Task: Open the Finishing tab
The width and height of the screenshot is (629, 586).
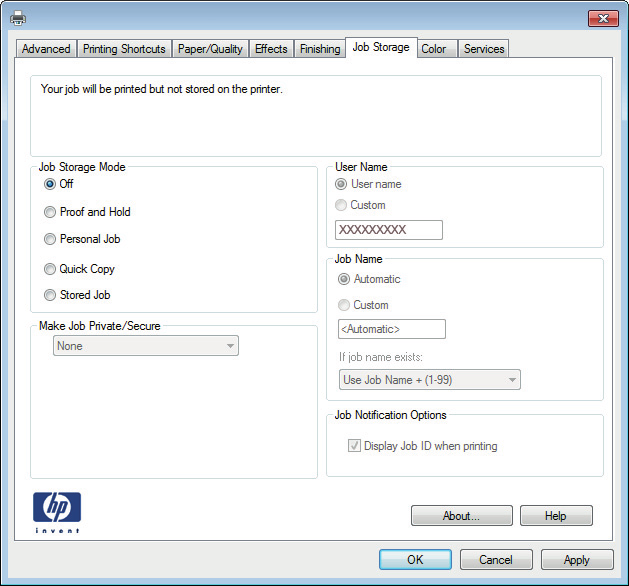Action: click(320, 49)
